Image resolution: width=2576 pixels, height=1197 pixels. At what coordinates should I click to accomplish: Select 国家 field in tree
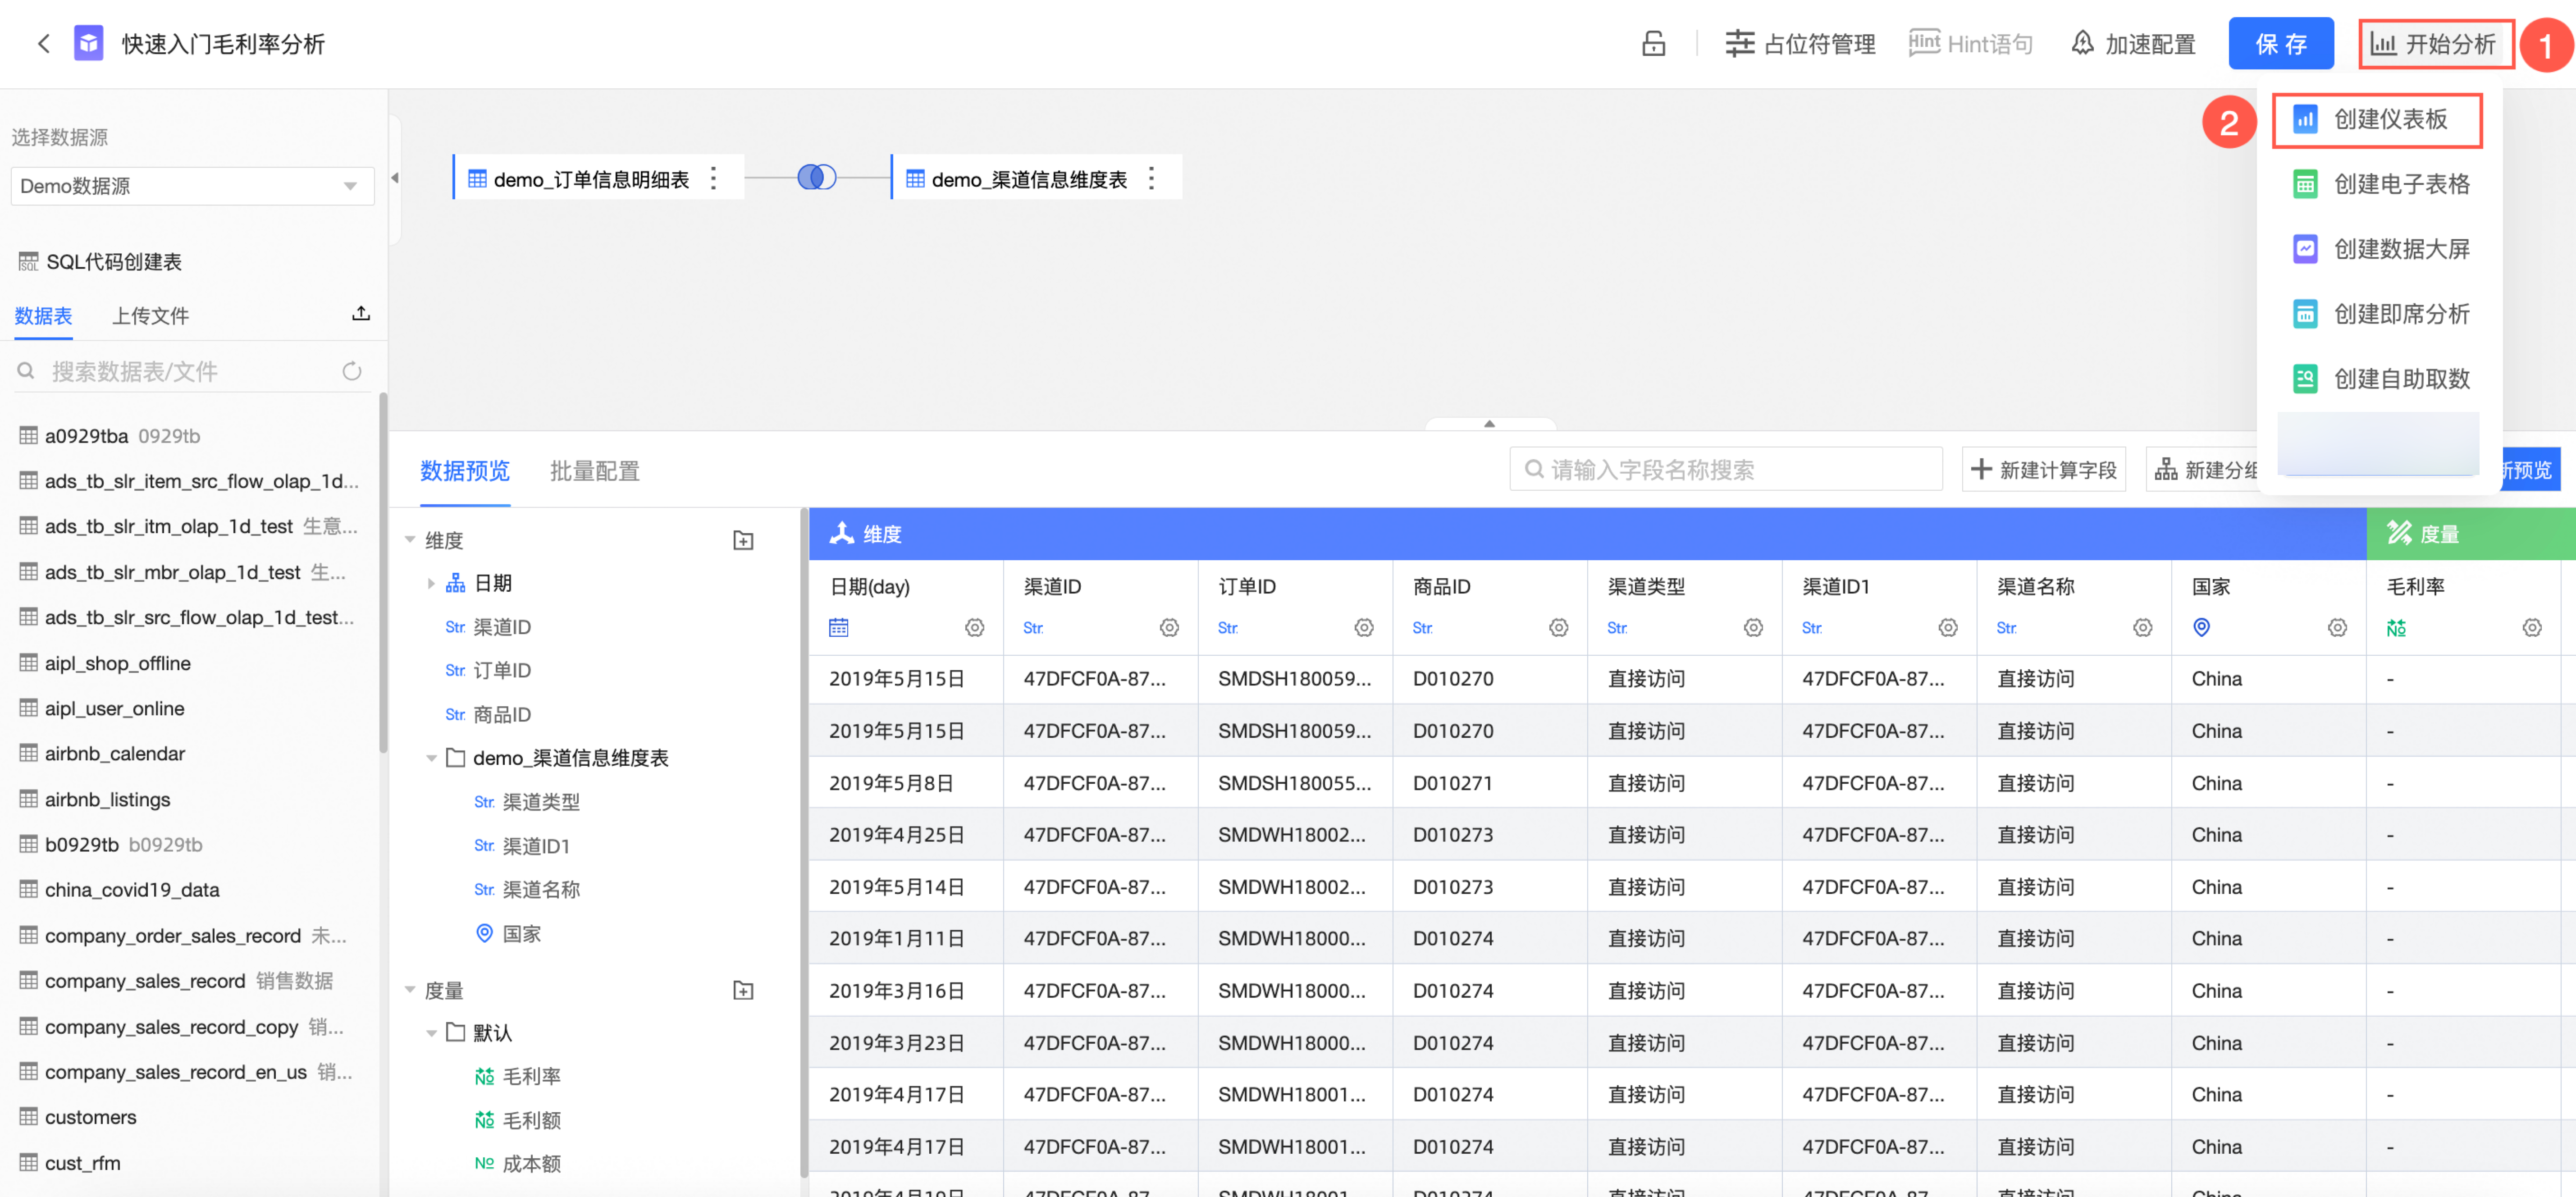click(521, 934)
